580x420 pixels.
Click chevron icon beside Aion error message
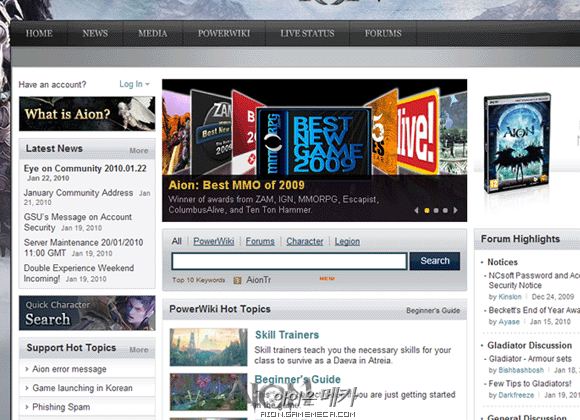click(x=27, y=369)
